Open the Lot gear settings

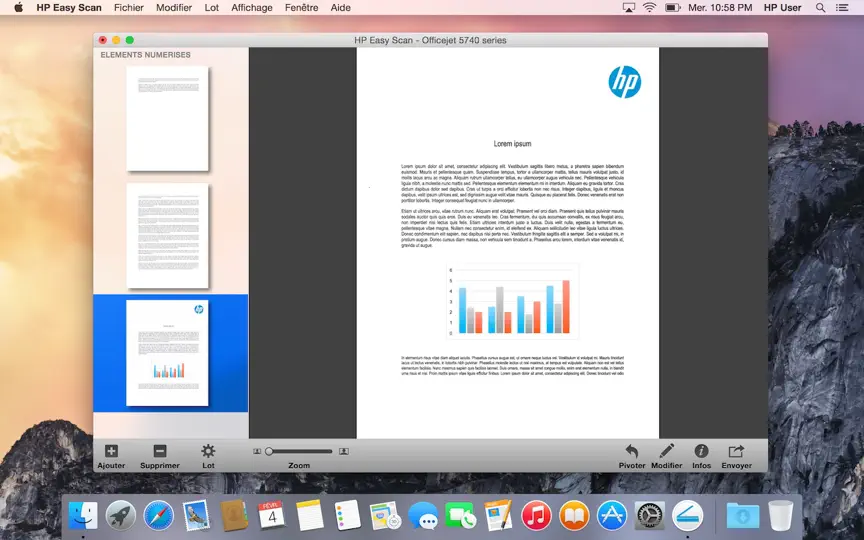[208, 451]
